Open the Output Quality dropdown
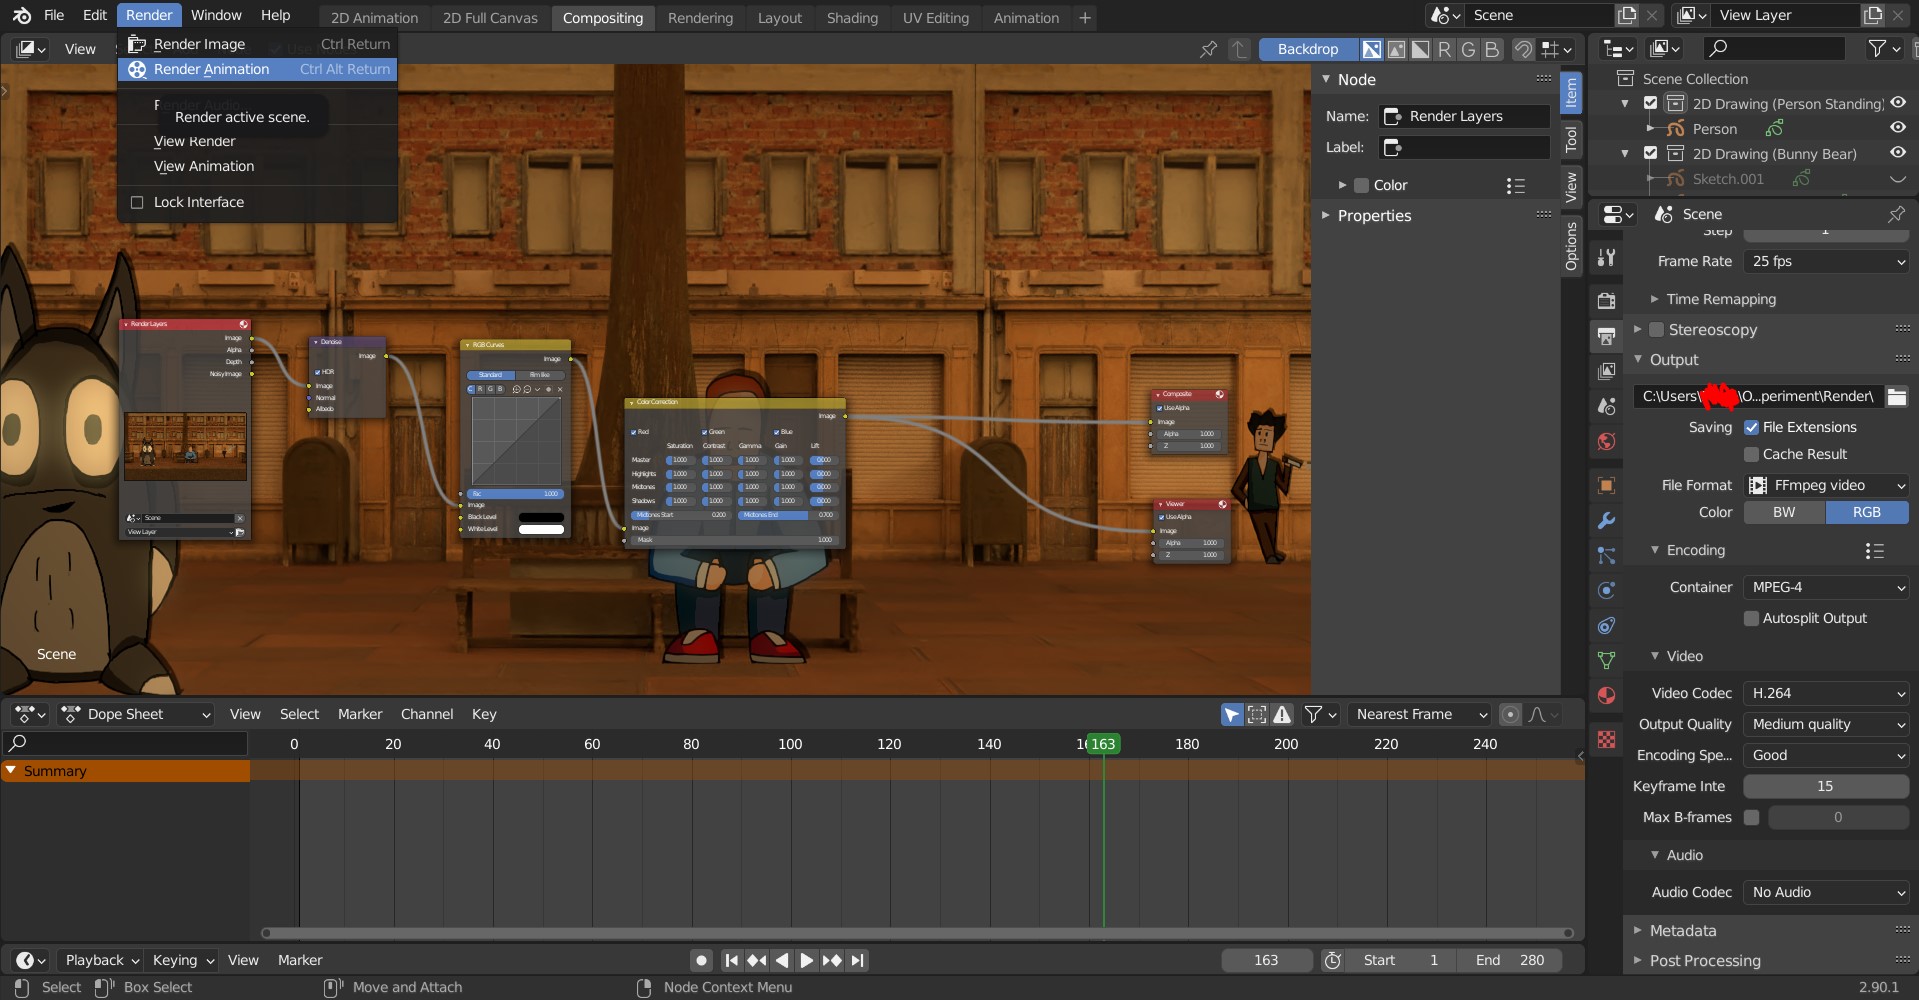This screenshot has height=1000, width=1919. (1826, 724)
